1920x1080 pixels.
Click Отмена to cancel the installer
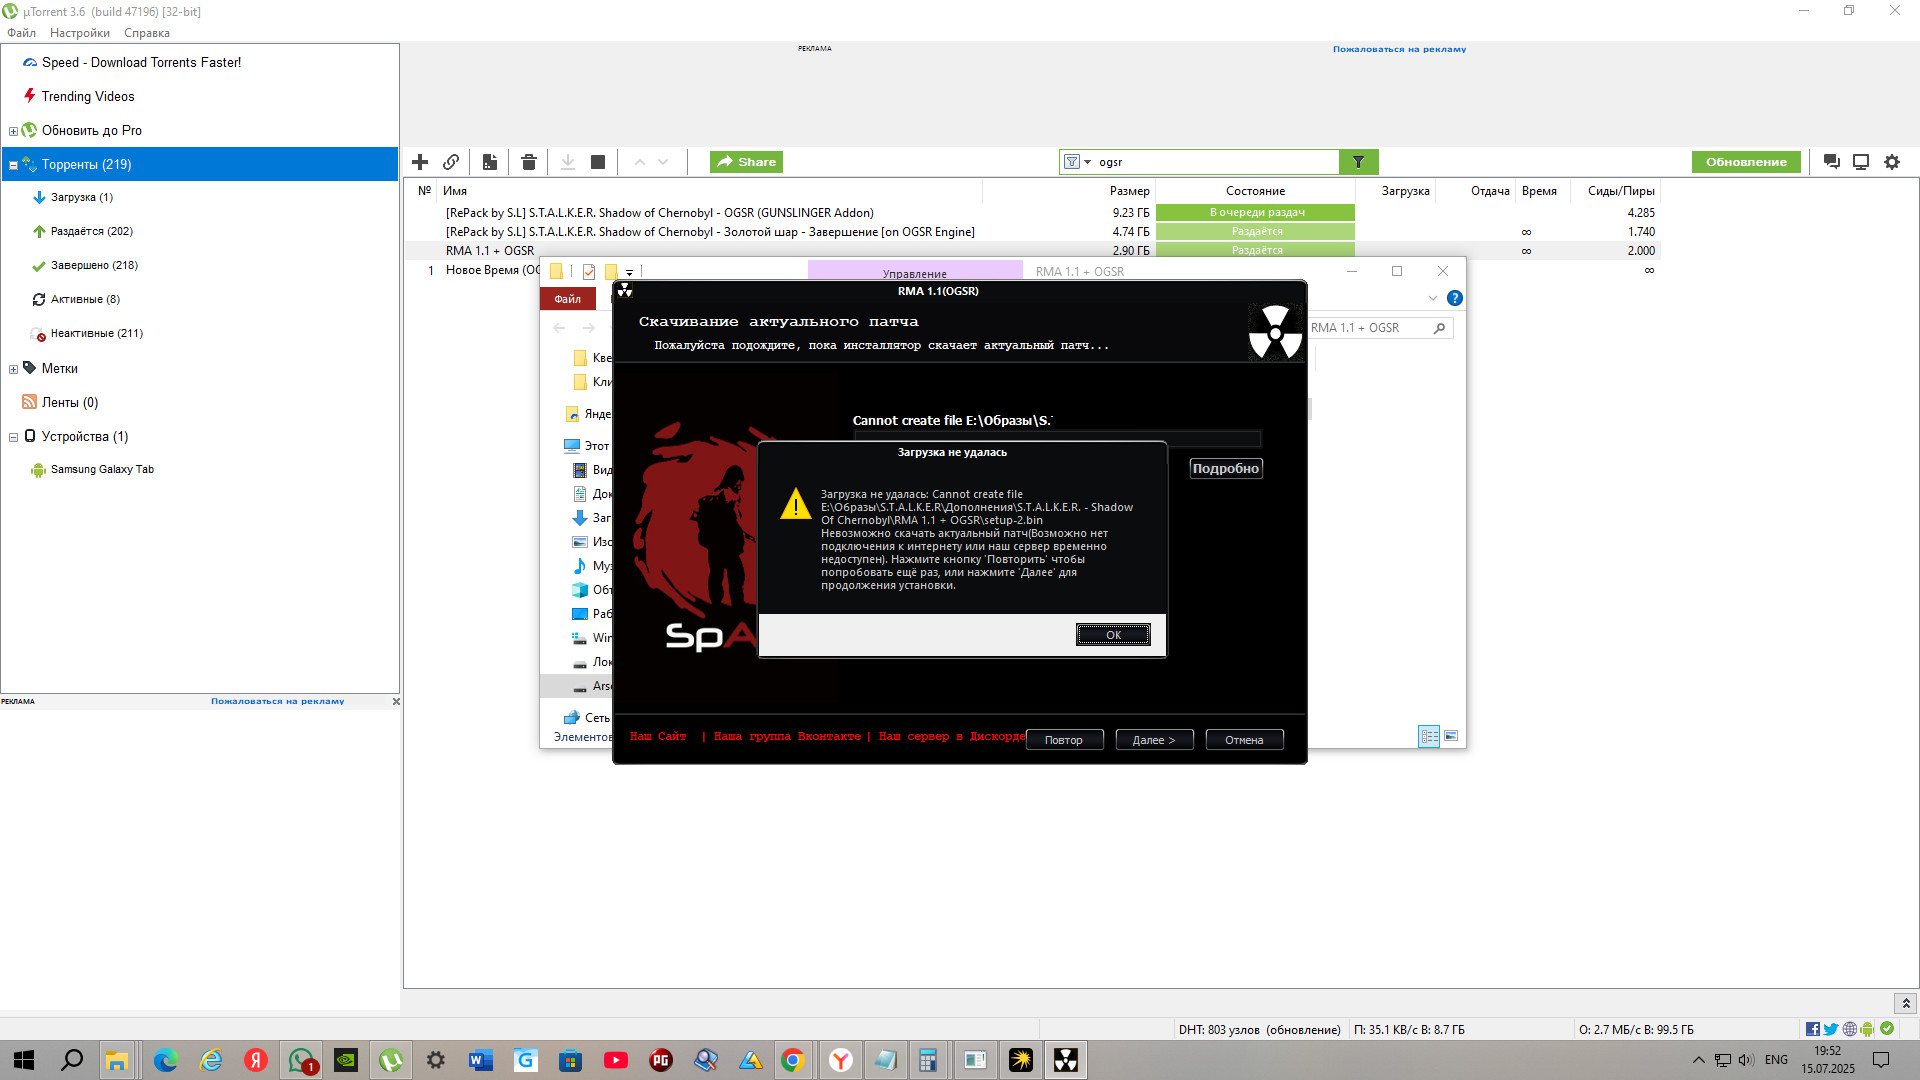(x=1244, y=740)
